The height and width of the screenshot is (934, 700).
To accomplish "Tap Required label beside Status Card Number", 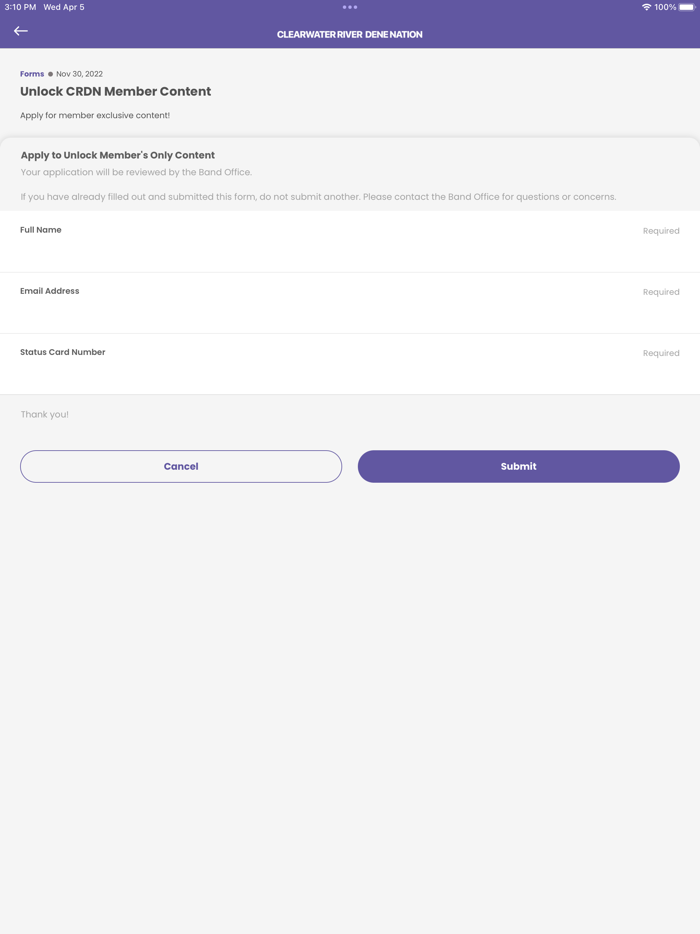I will [661, 353].
